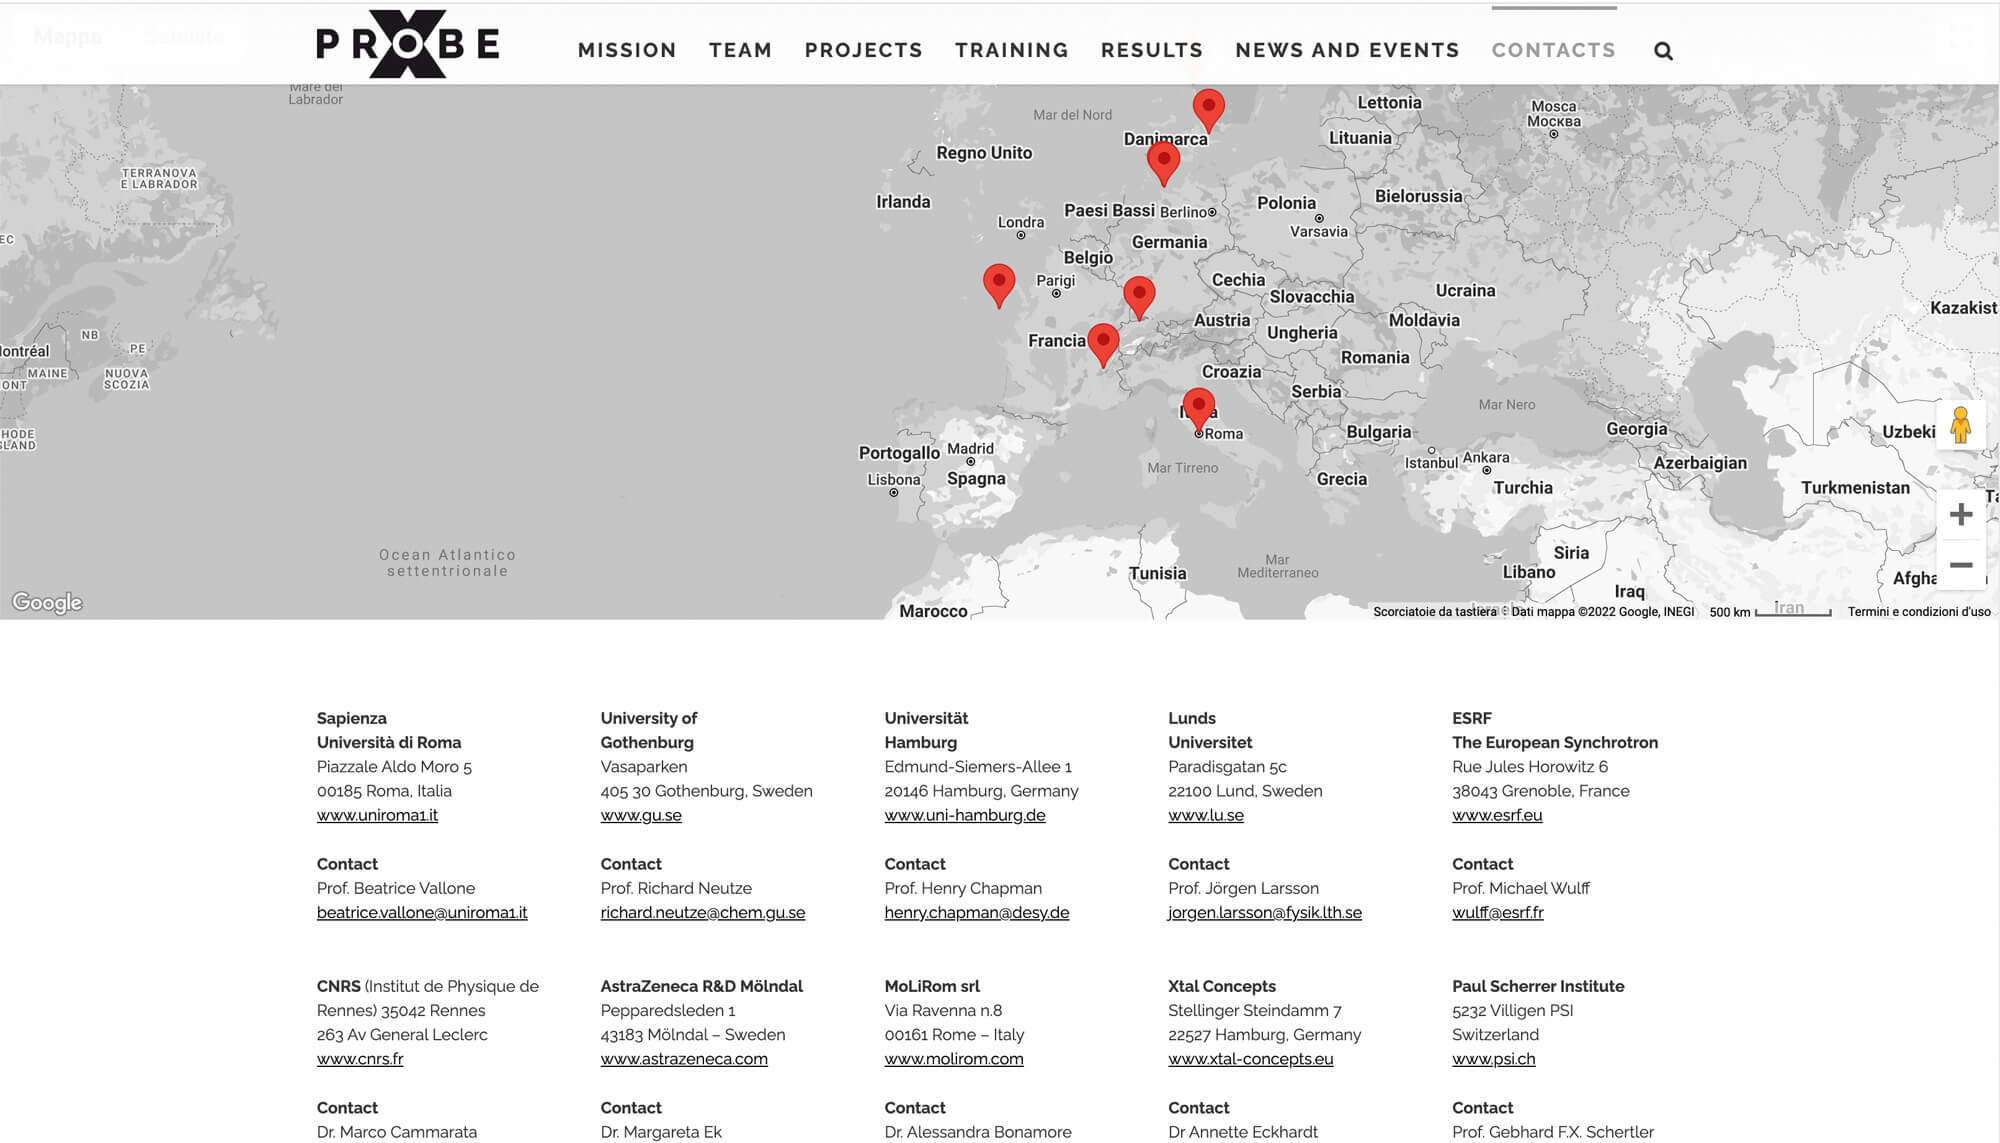Click the Sapienza Università di Roma heading
This screenshot has height=1143, width=2000.
[389, 730]
